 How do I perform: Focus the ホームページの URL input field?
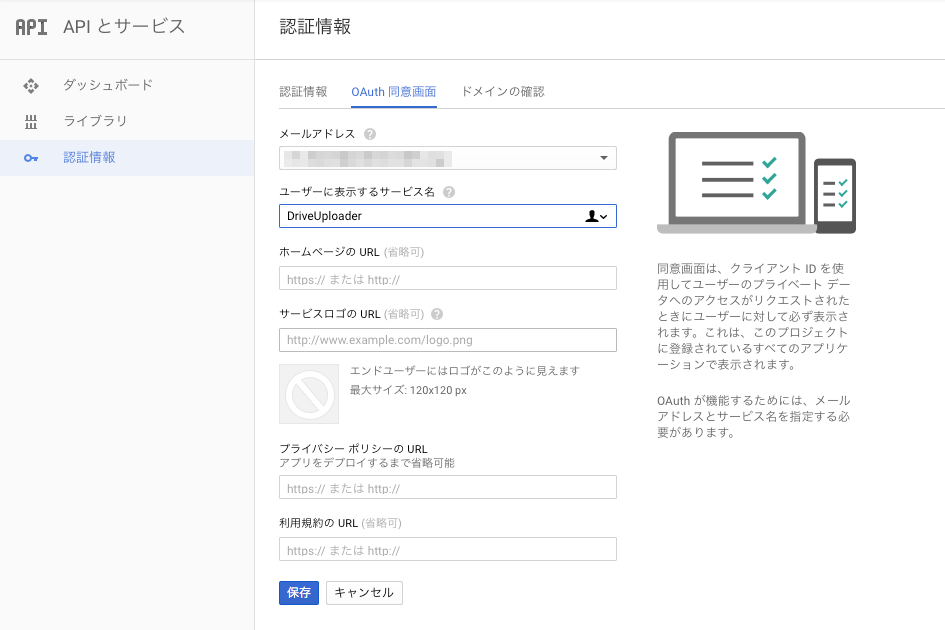[448, 279]
